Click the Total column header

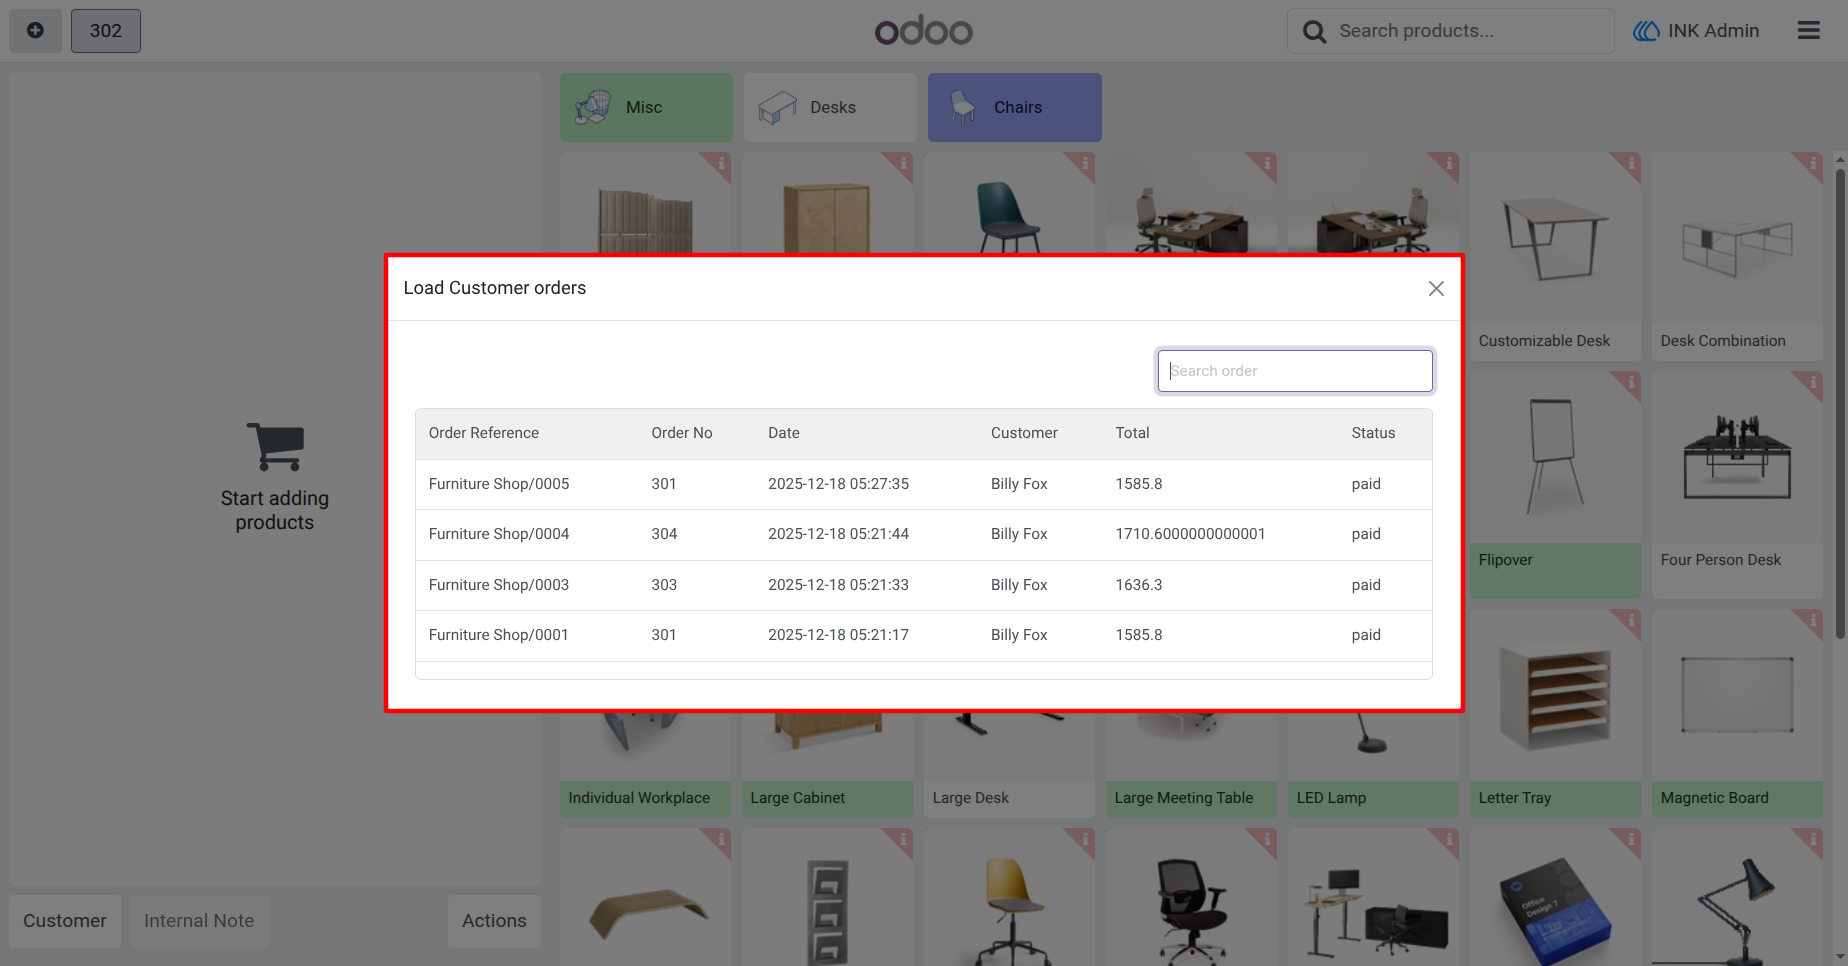[1133, 433]
